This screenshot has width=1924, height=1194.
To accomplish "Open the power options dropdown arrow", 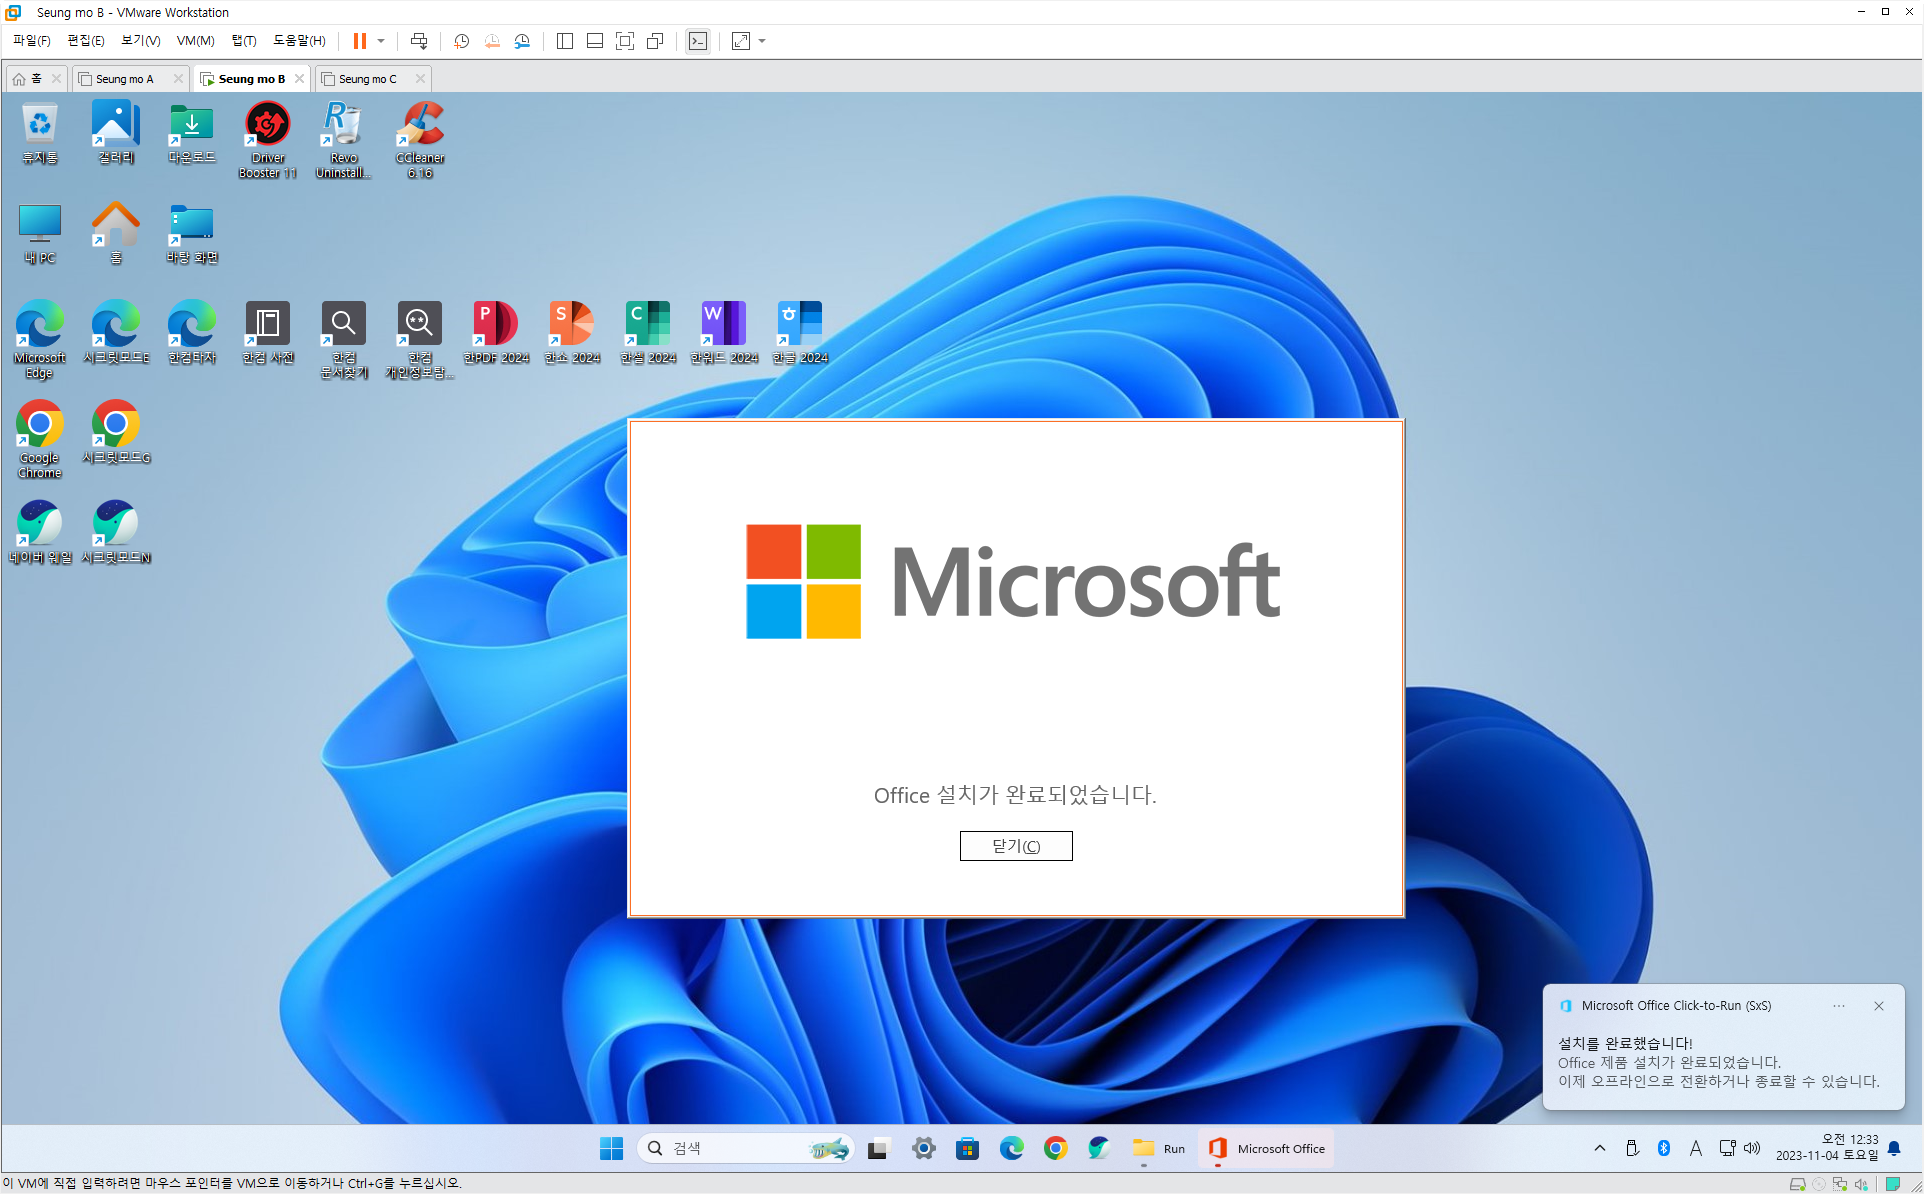I will point(381,41).
